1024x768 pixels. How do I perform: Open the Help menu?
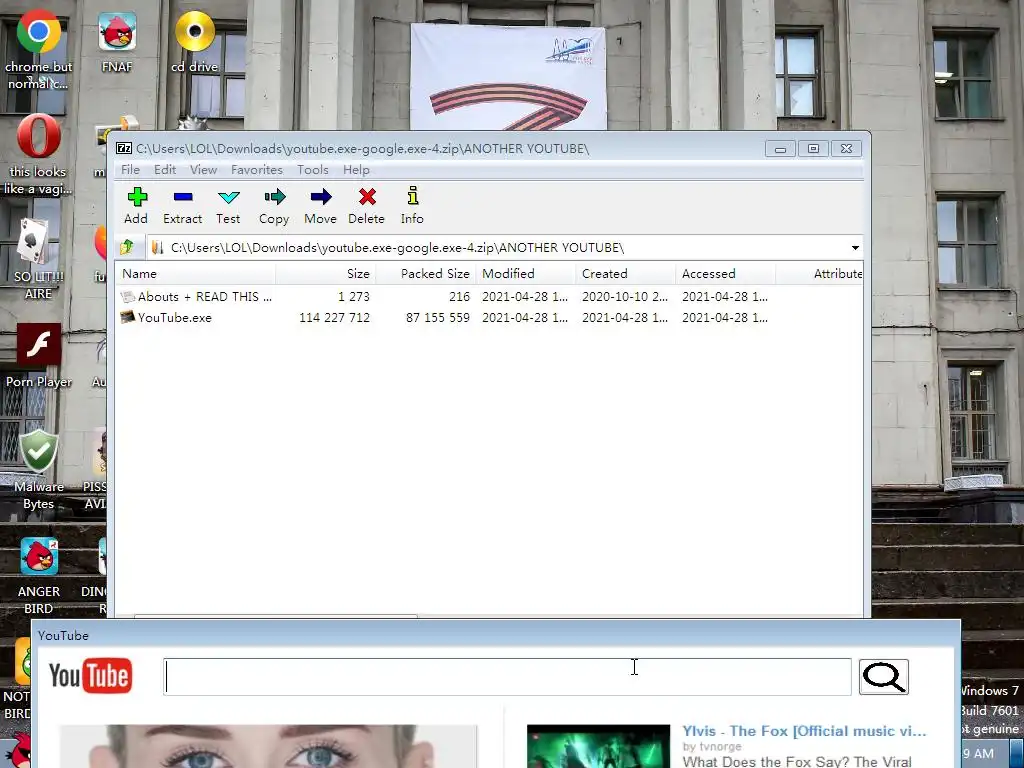pos(356,170)
